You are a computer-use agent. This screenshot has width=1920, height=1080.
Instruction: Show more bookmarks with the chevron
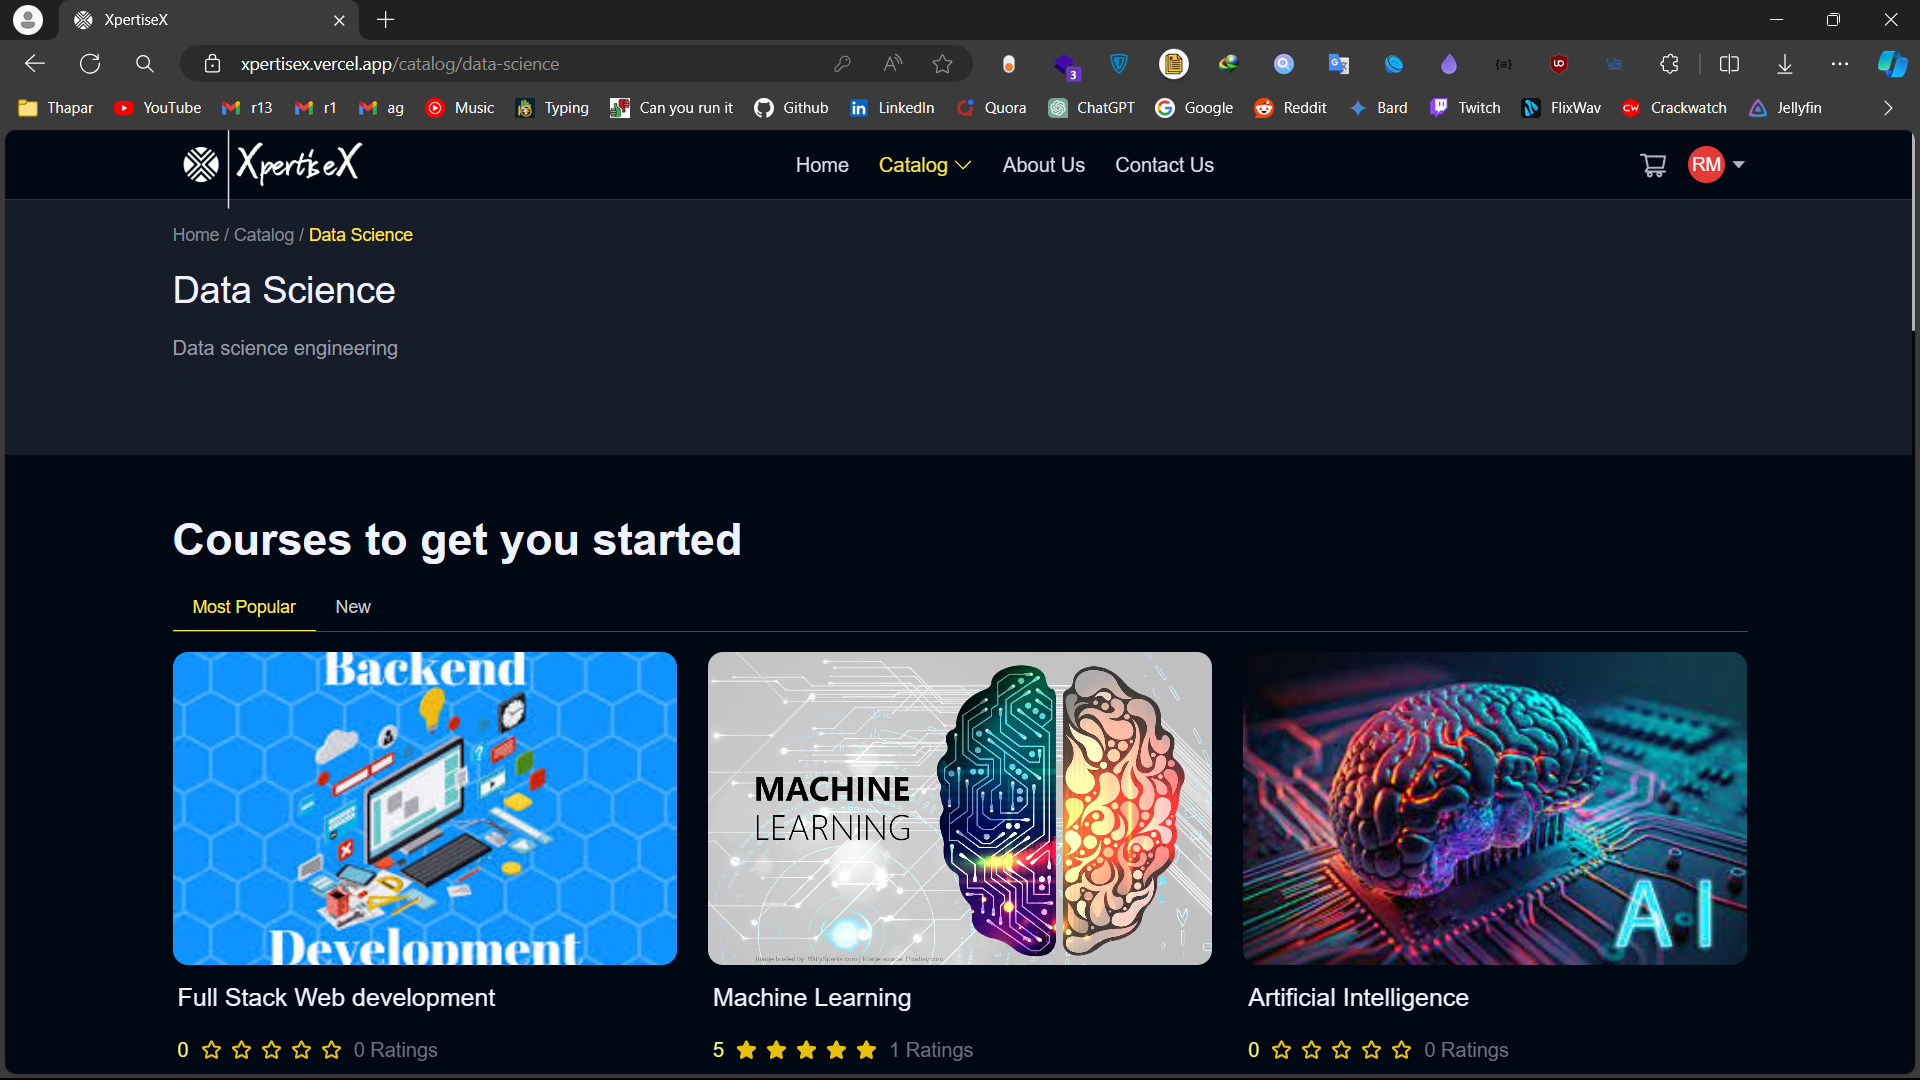click(x=1888, y=108)
